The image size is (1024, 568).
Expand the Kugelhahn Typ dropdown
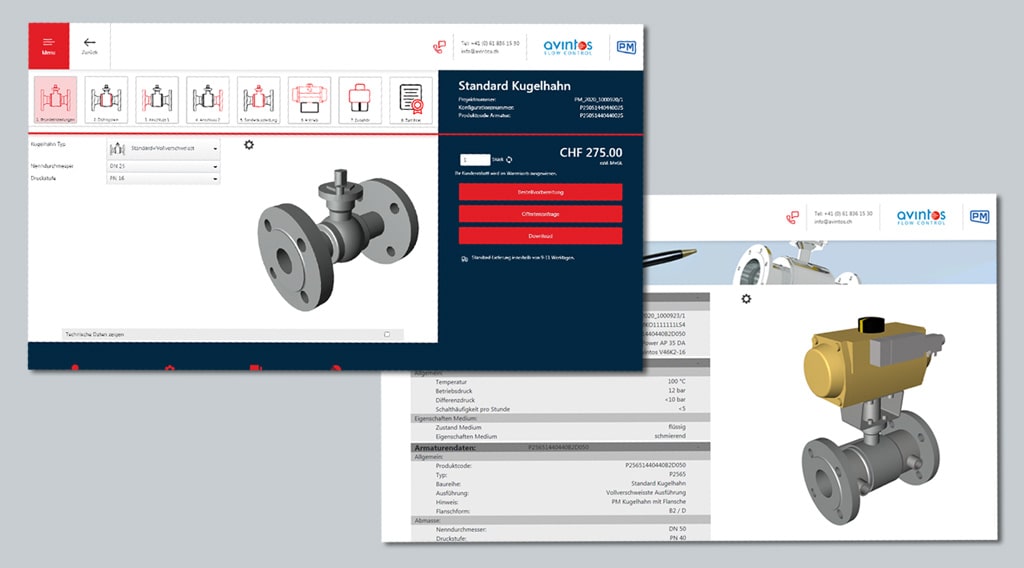(x=163, y=149)
